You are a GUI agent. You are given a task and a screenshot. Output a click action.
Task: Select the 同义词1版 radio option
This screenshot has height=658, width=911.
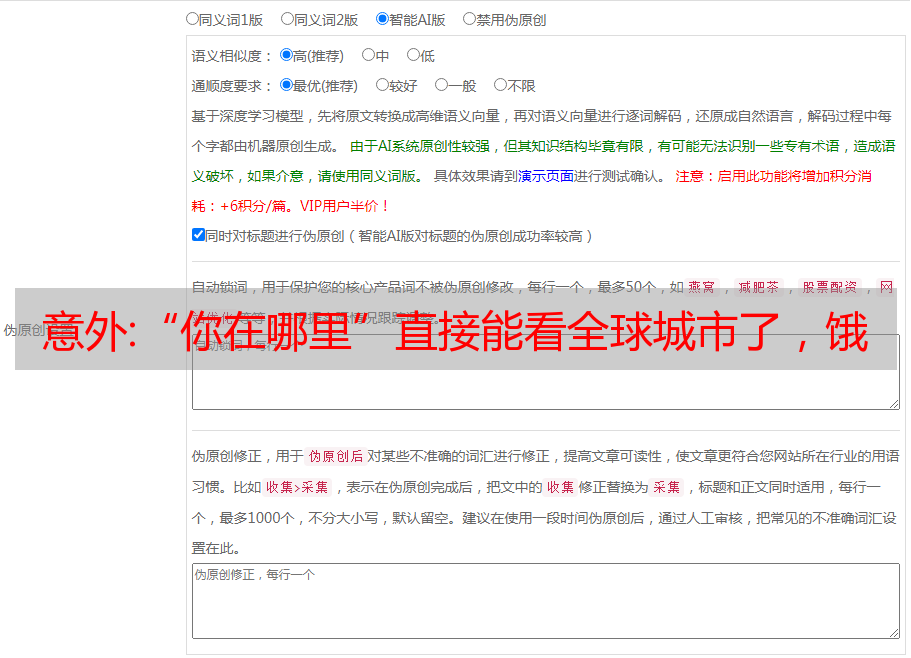pyautogui.click(x=192, y=18)
